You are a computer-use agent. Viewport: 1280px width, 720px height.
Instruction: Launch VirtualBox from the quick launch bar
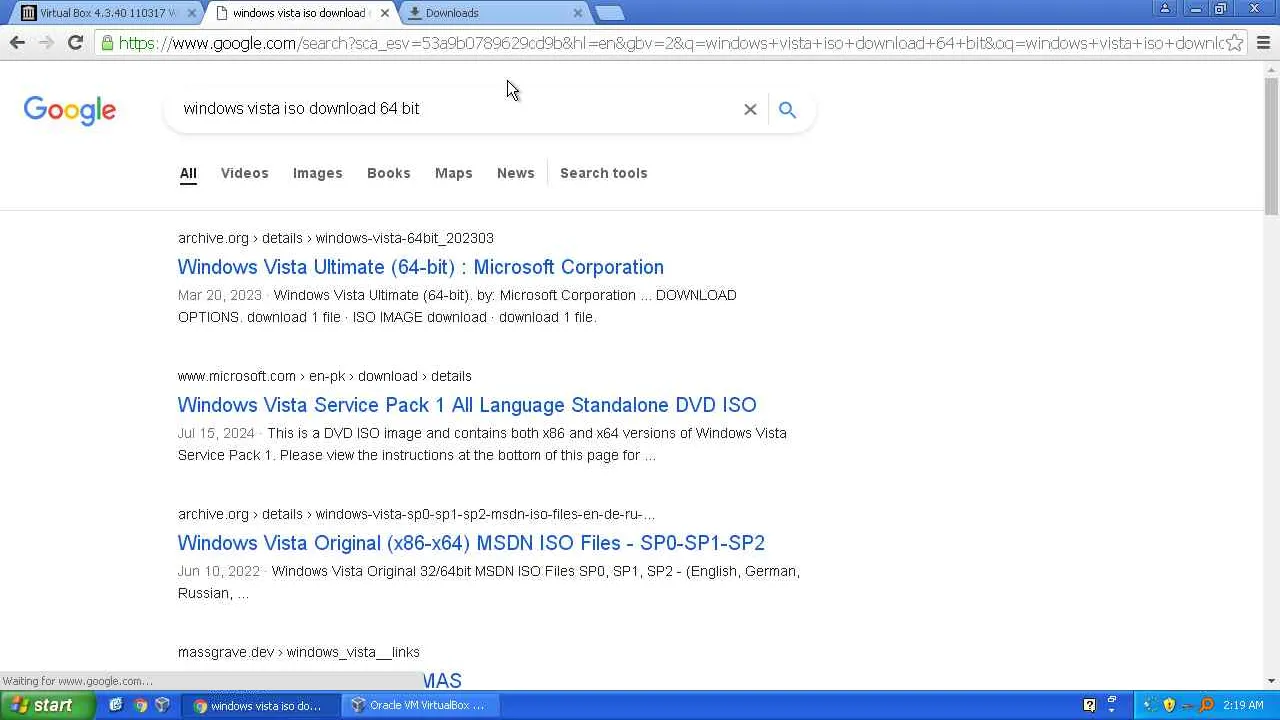162,705
